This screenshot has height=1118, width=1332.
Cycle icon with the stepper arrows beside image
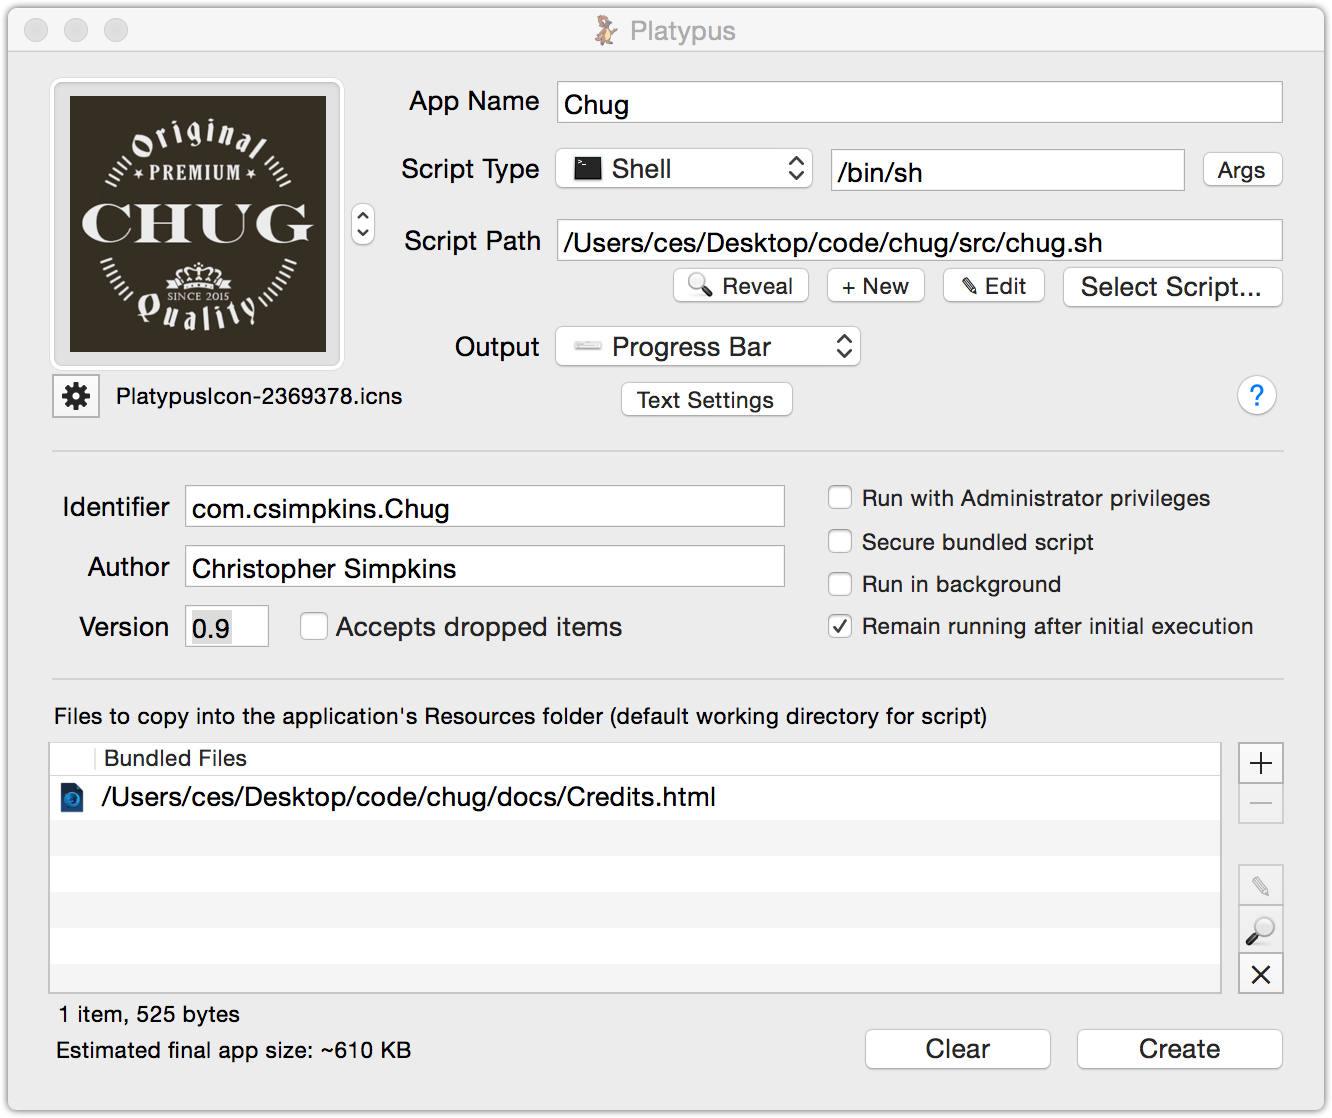(x=363, y=224)
